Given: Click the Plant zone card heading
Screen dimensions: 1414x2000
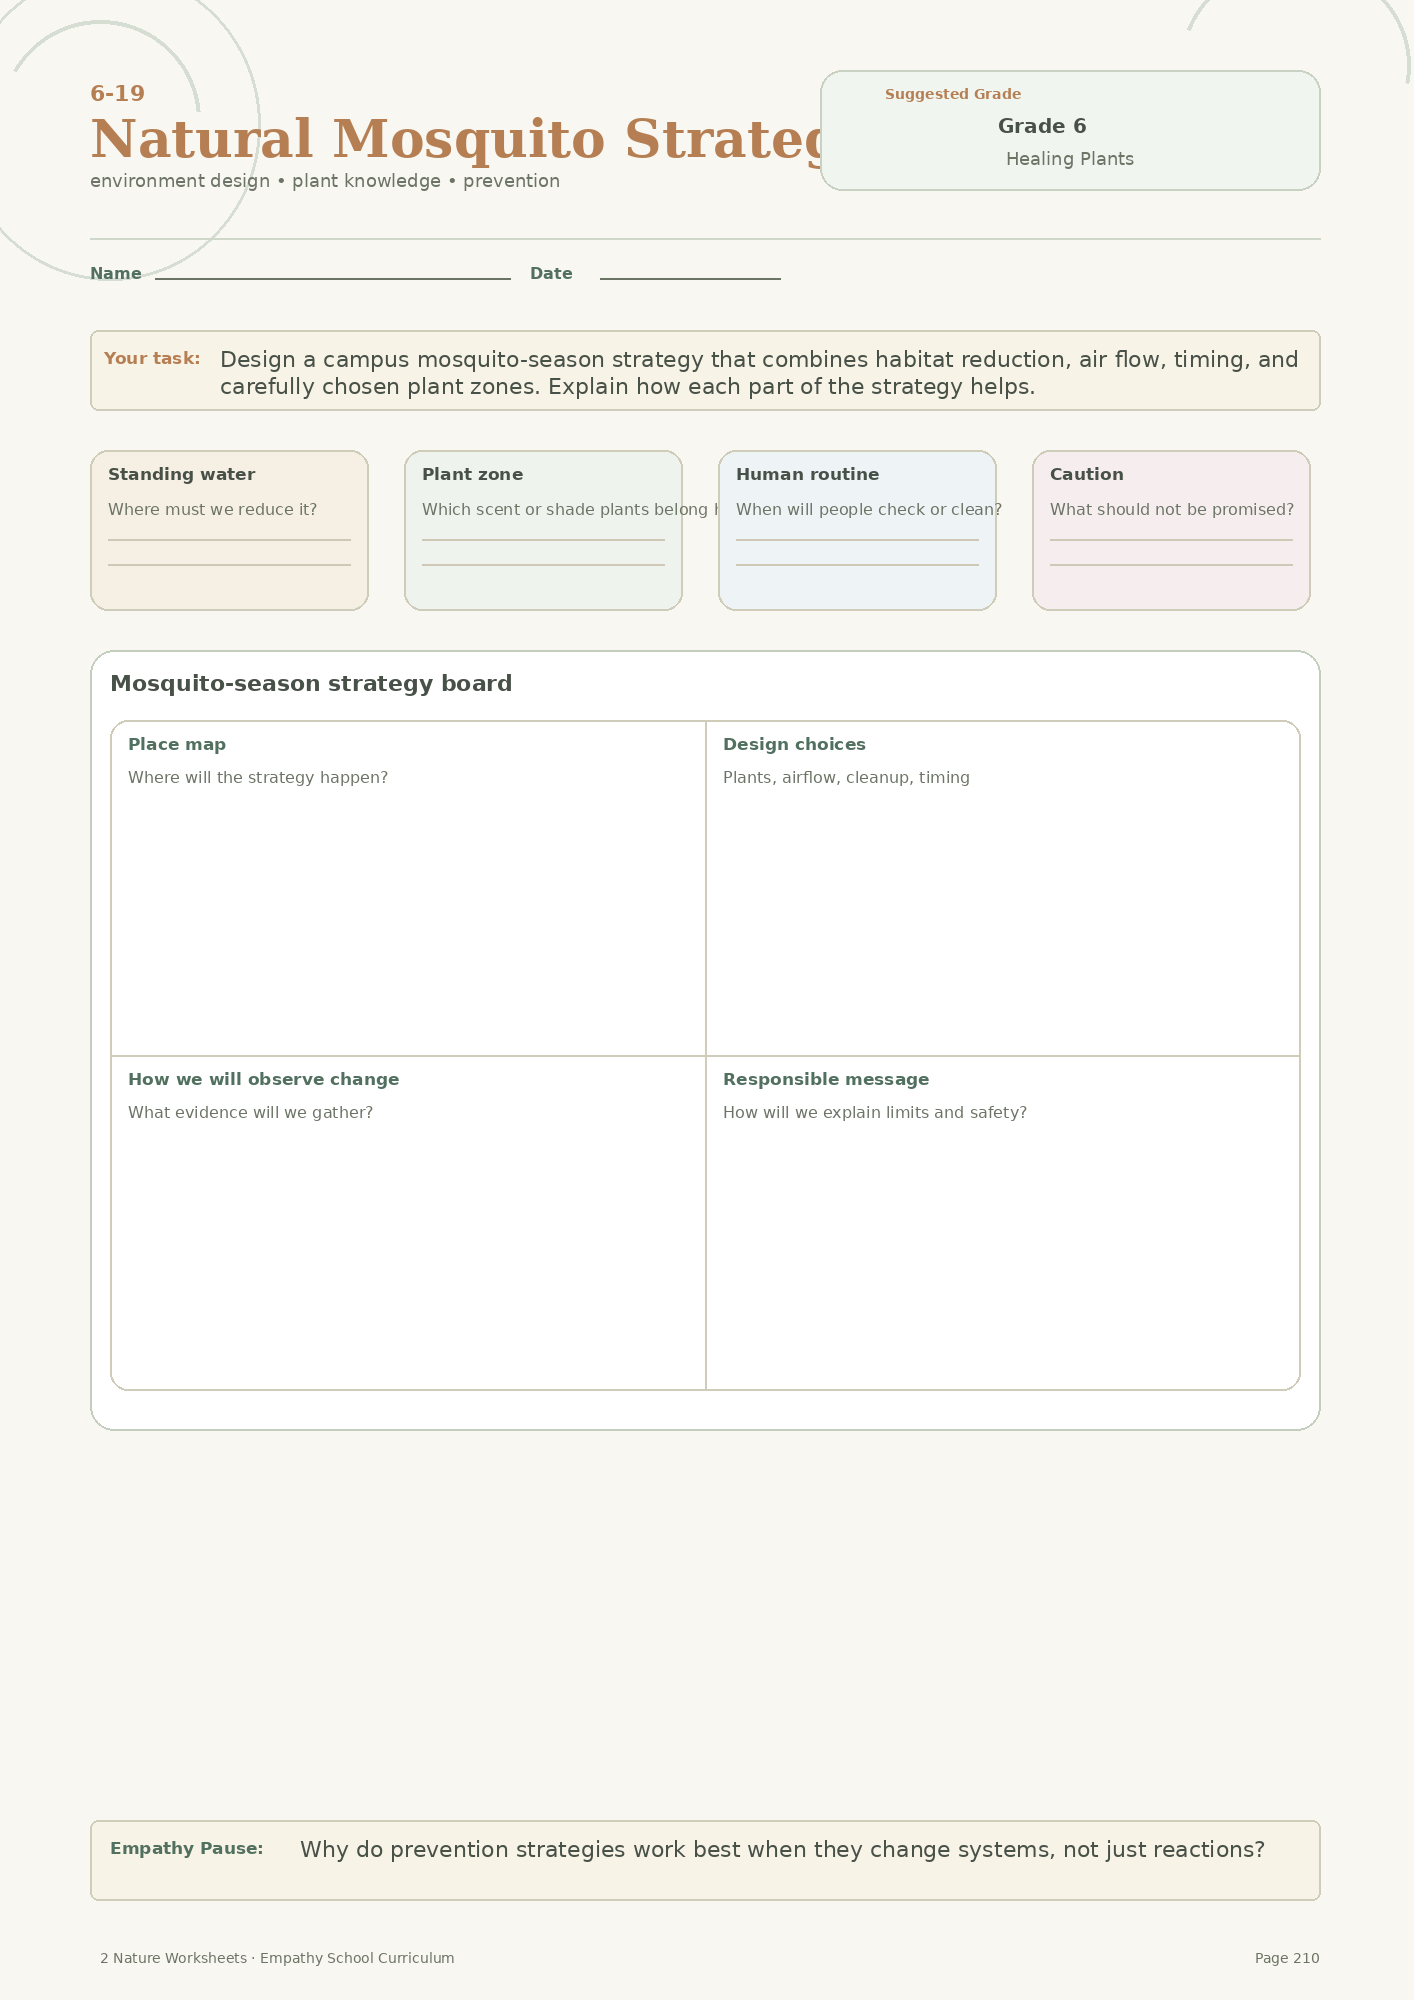Looking at the screenshot, I should pos(472,474).
